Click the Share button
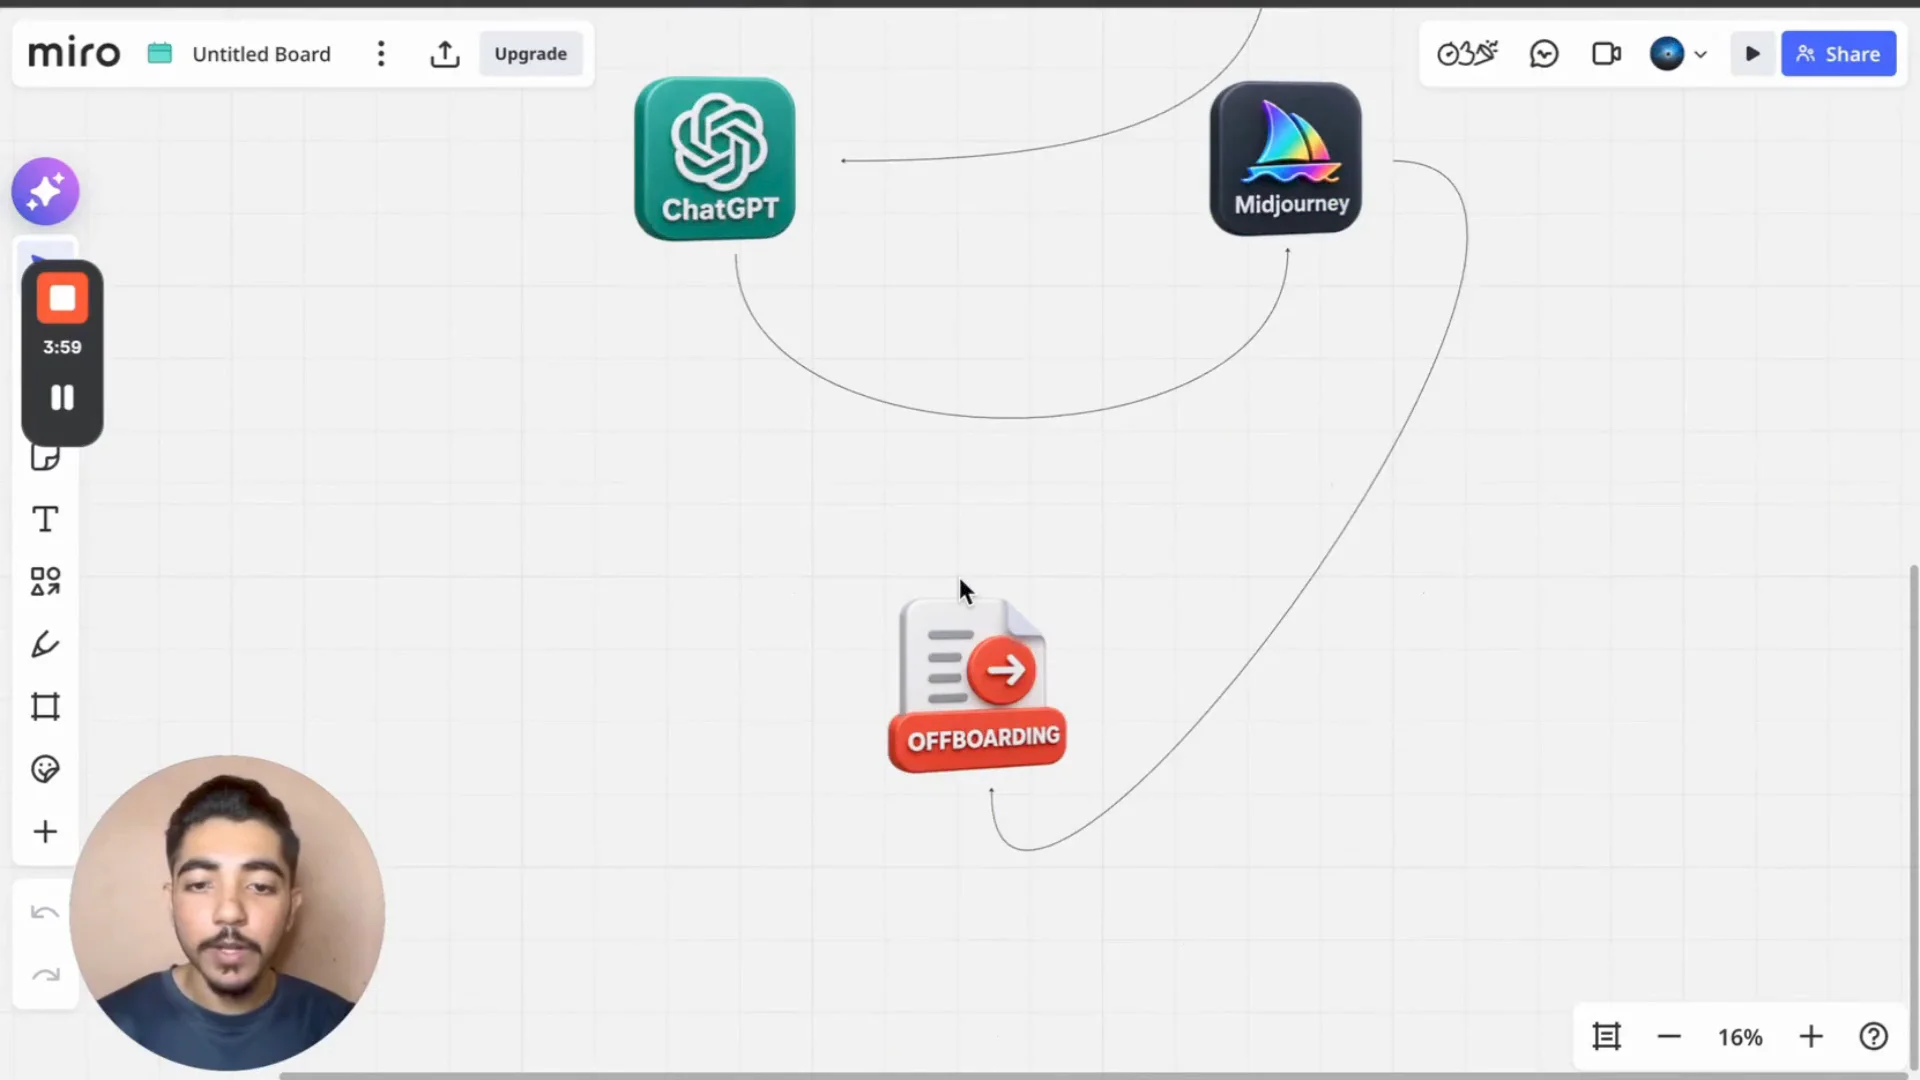Viewport: 1920px width, 1080px height. (1838, 54)
